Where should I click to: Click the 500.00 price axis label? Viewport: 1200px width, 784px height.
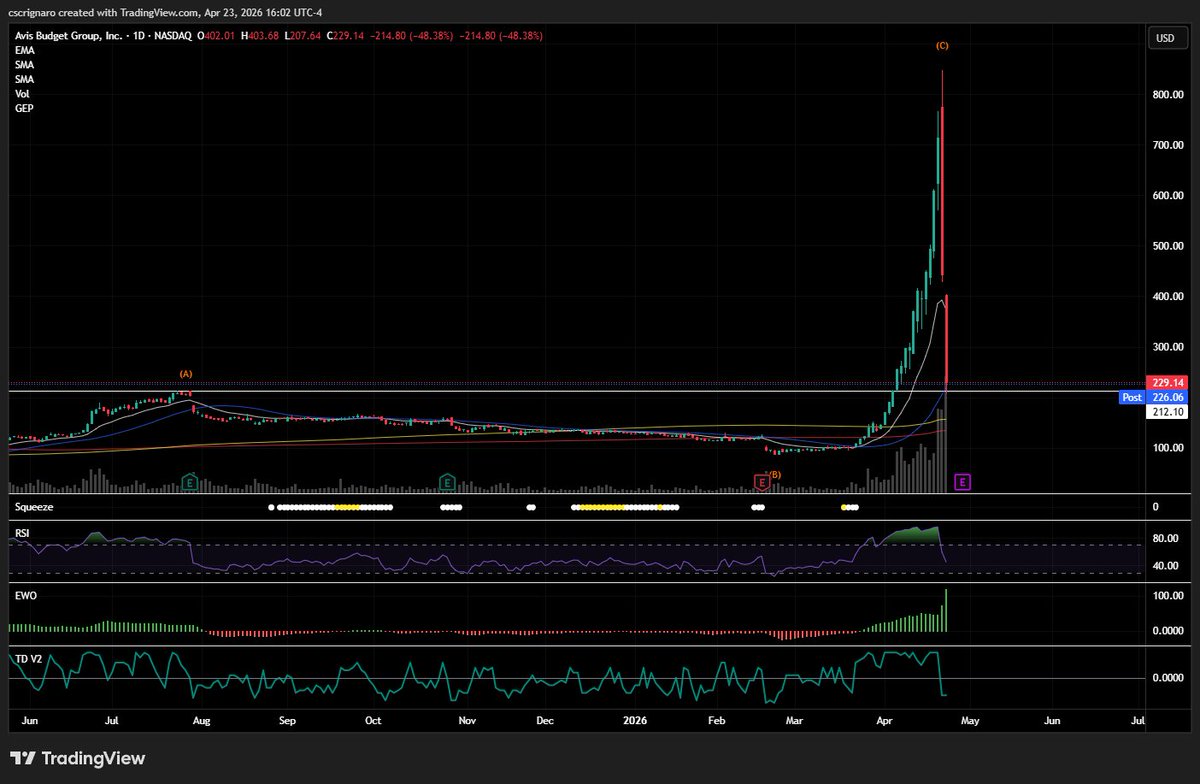1168,246
